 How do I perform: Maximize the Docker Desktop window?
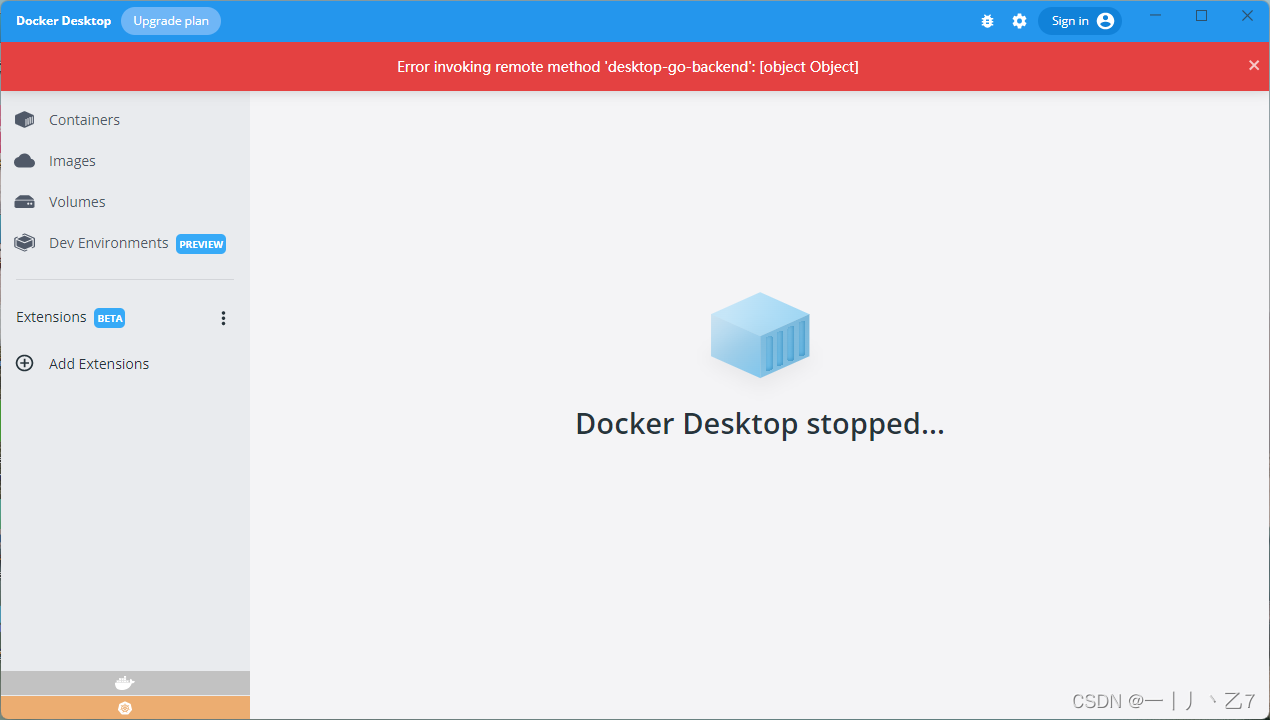(1202, 16)
